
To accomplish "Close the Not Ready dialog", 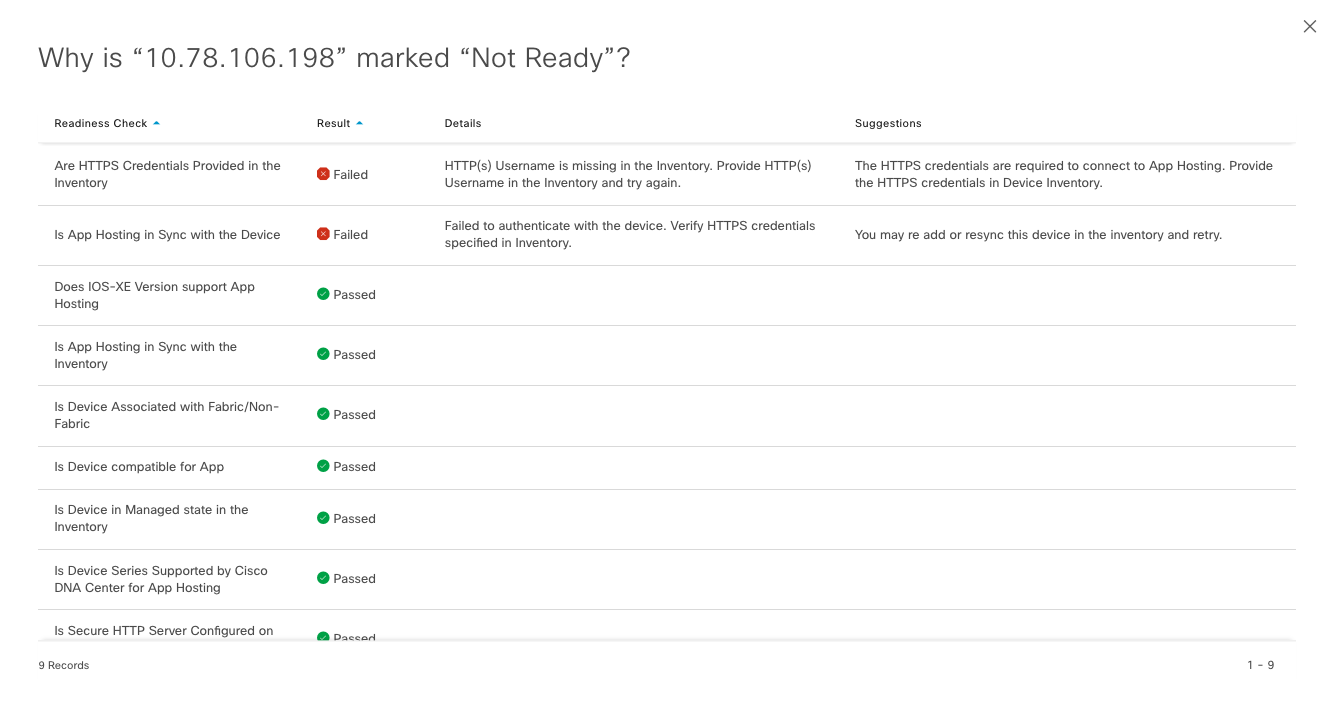I will [1309, 27].
